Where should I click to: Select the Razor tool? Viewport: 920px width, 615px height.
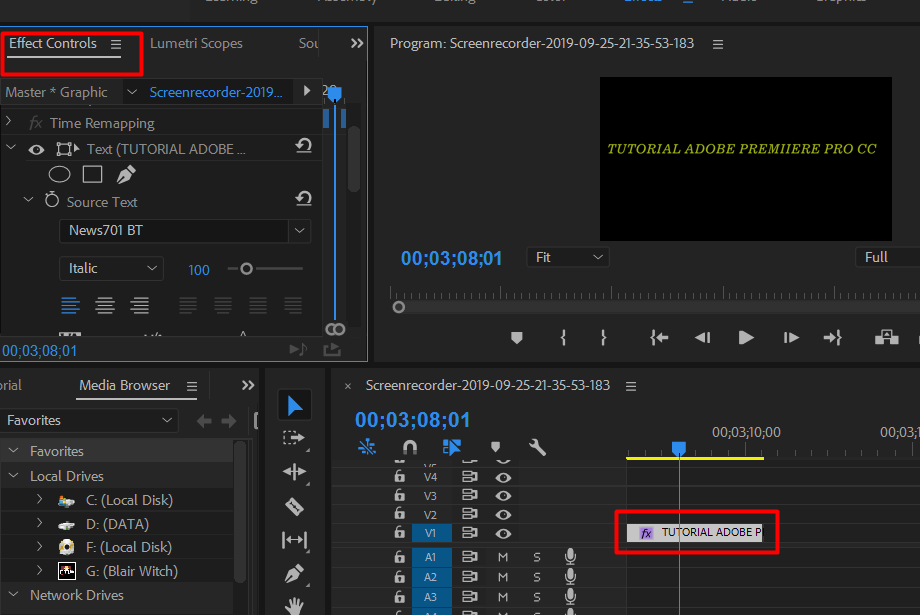point(295,507)
